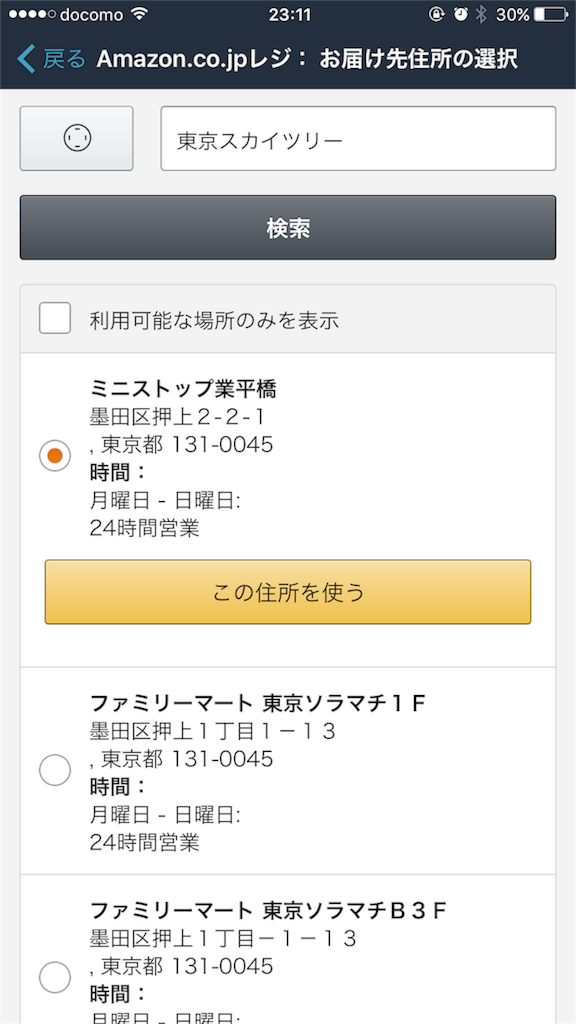Tap the cellular signal strength dots
This screenshot has width=576, height=1024.
pos(32,14)
